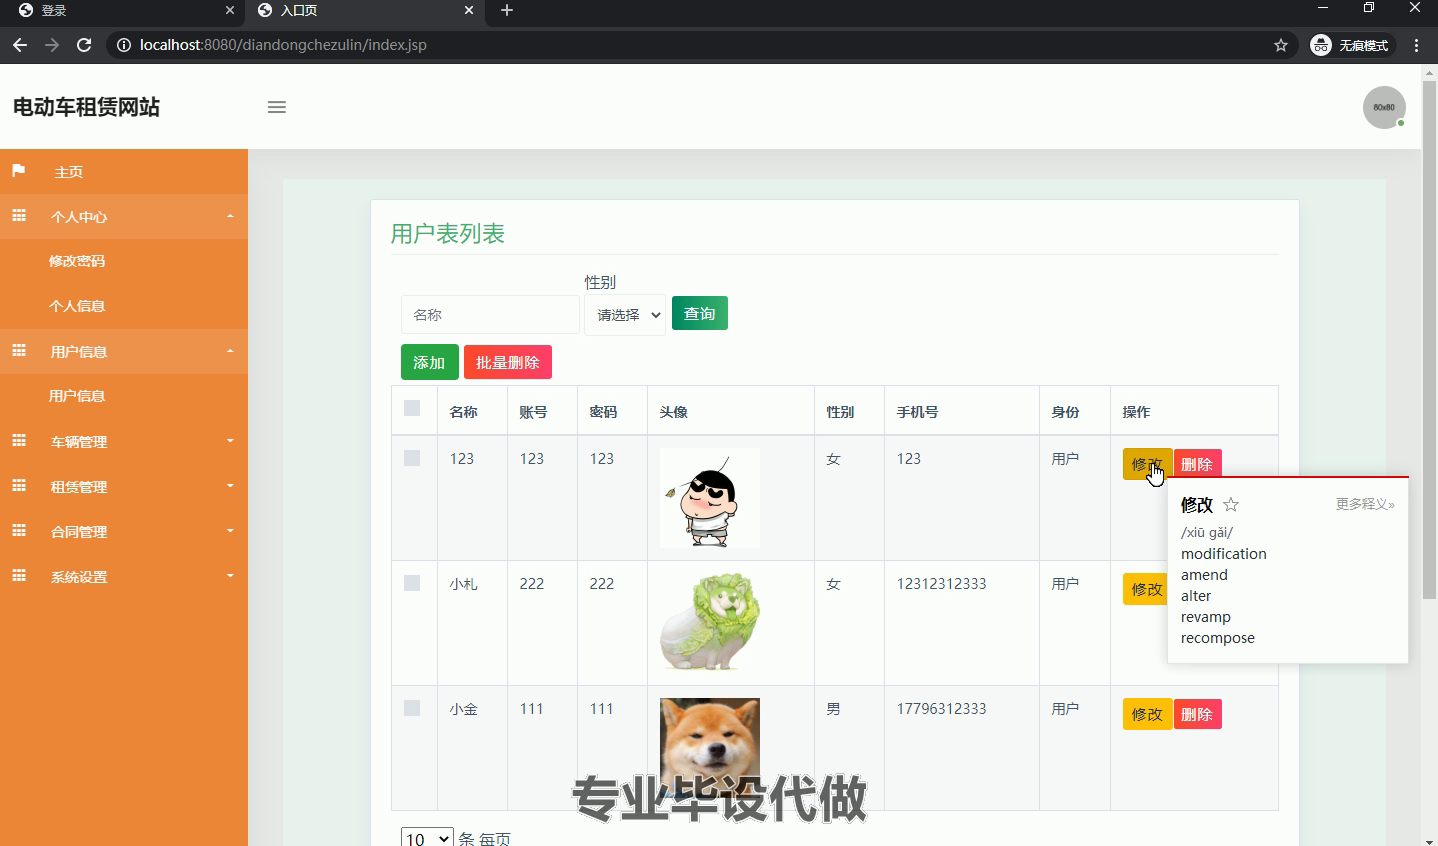The width and height of the screenshot is (1438, 846).
Task: Switch to the 入口页 browser tab
Action: coord(364,11)
